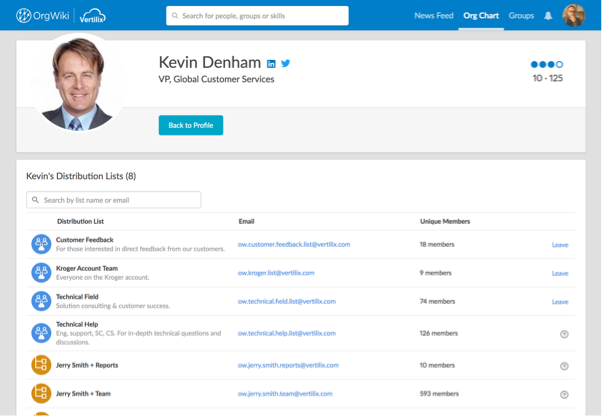This screenshot has height=416, width=602.
Task: Click the profile completeness dots indicator
Action: point(547,64)
